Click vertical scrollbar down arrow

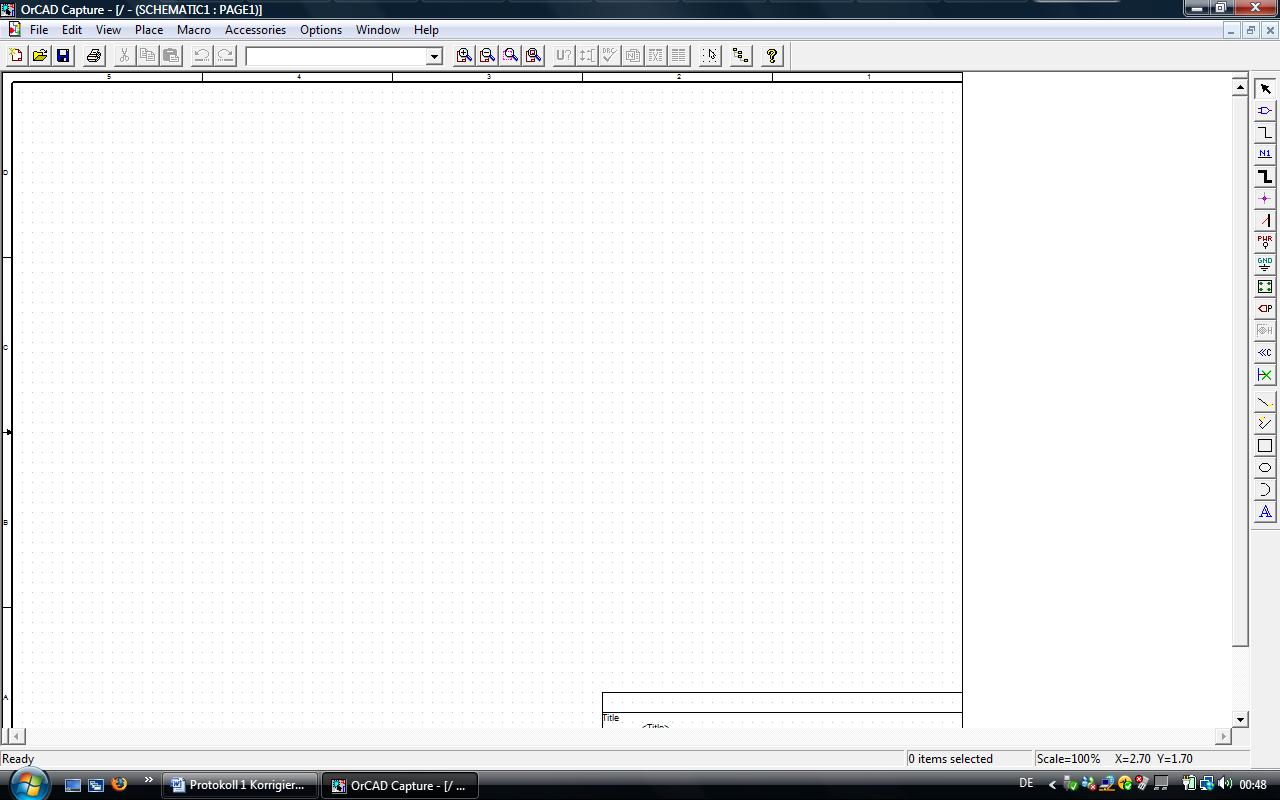(x=1240, y=719)
